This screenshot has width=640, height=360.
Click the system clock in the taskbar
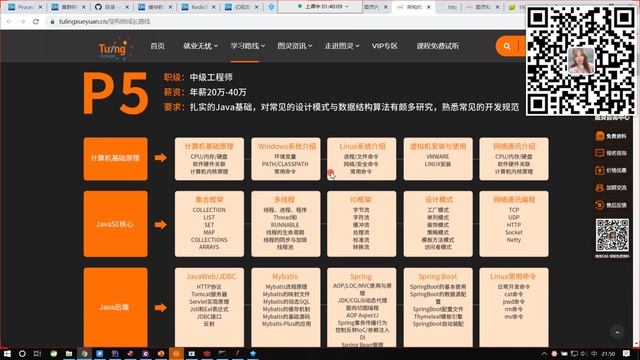point(608,354)
